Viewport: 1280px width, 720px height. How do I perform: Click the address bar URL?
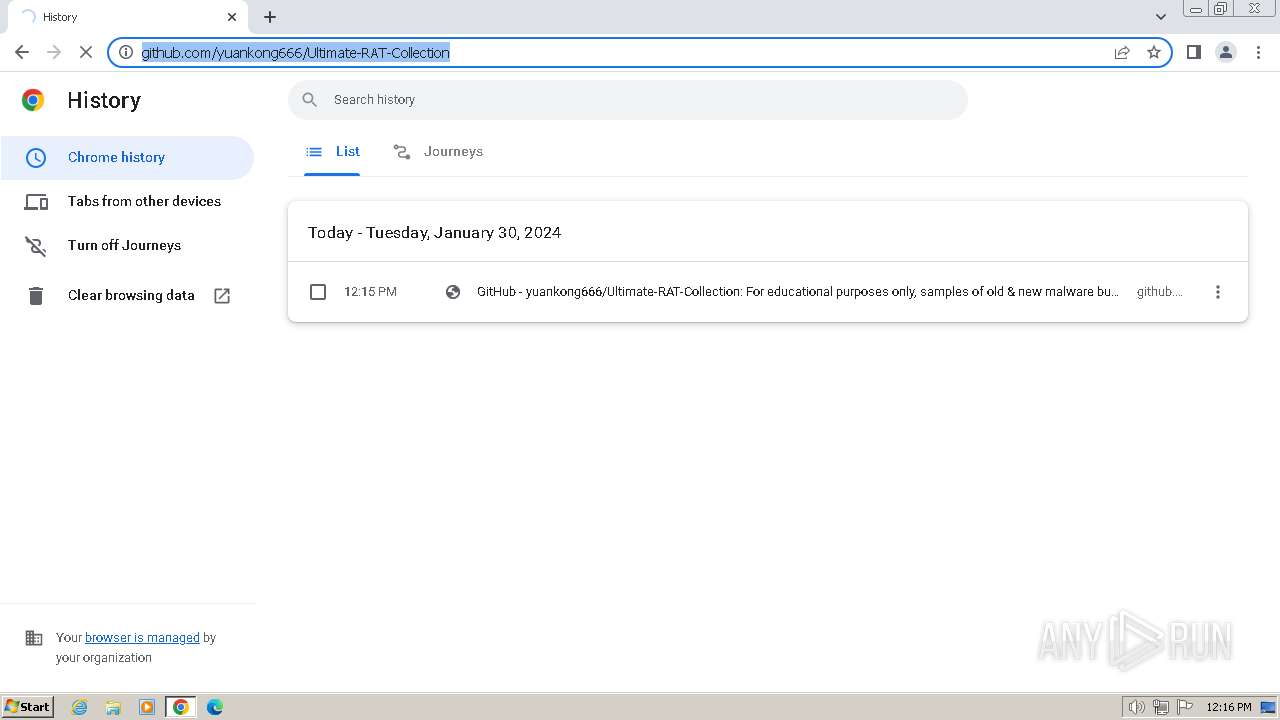(296, 52)
